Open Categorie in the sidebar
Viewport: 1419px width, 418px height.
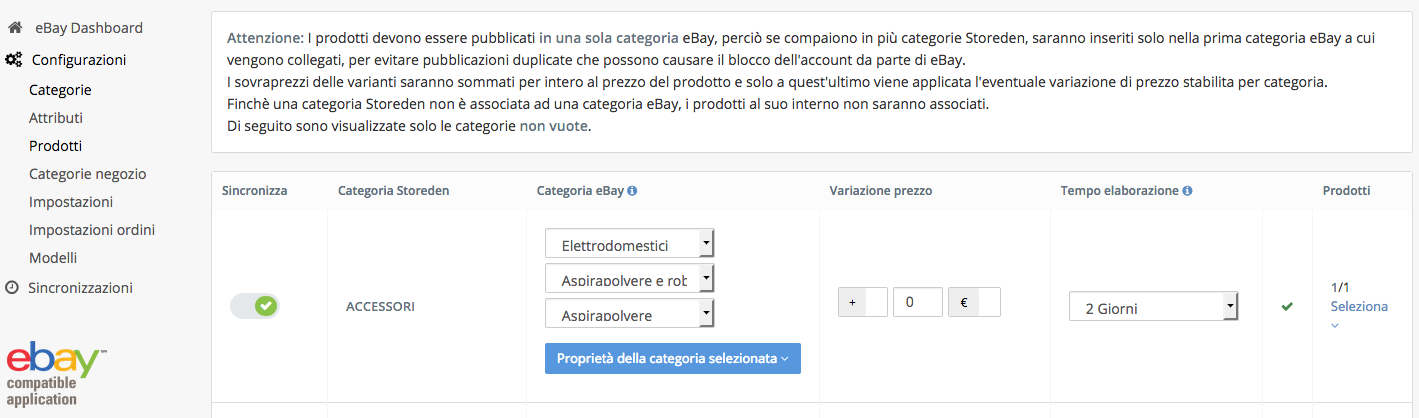(60, 90)
